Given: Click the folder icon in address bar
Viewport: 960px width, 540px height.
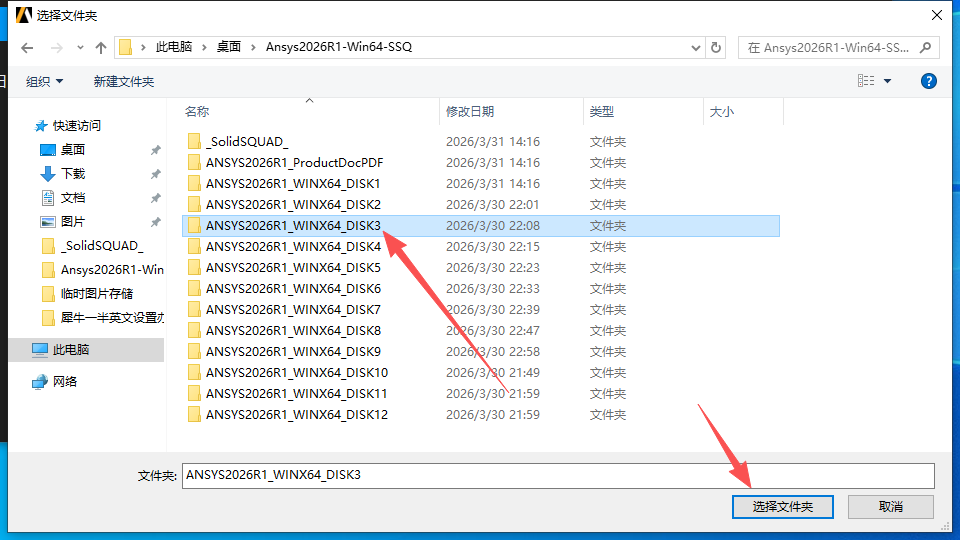Looking at the screenshot, I should point(126,47).
